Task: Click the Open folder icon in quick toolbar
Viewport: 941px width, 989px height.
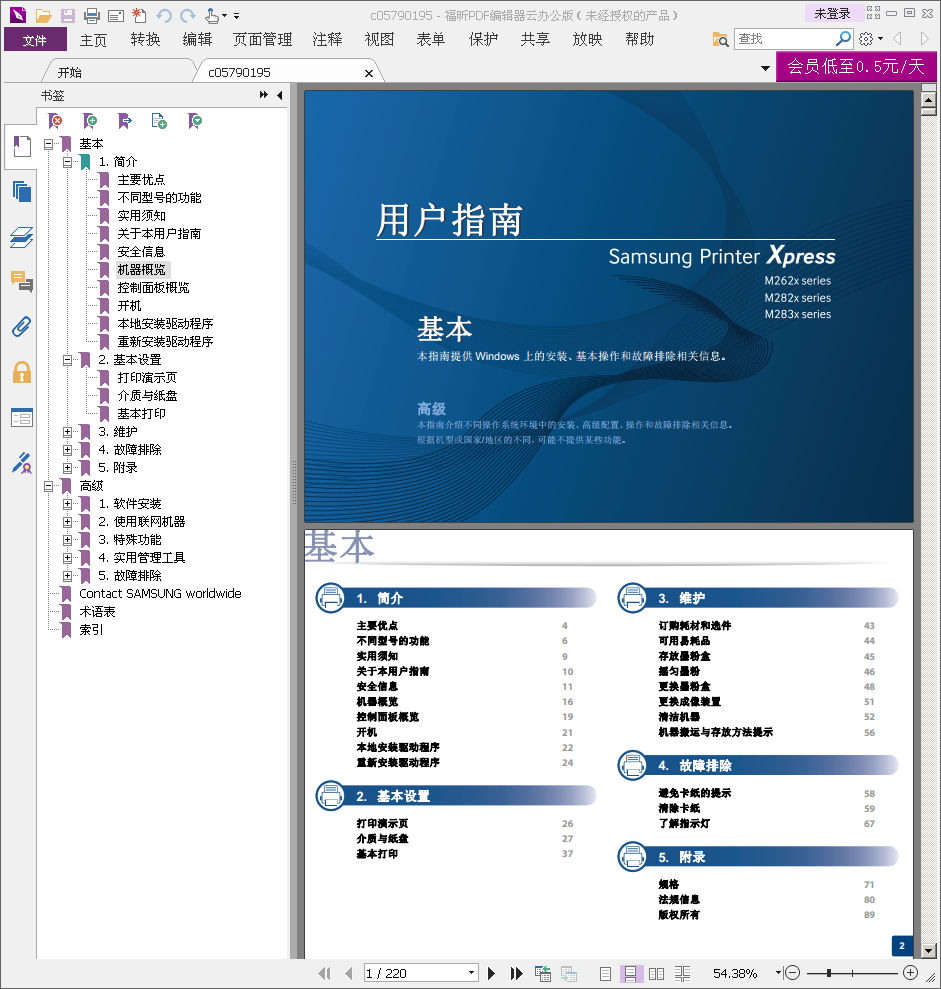Action: (x=43, y=15)
